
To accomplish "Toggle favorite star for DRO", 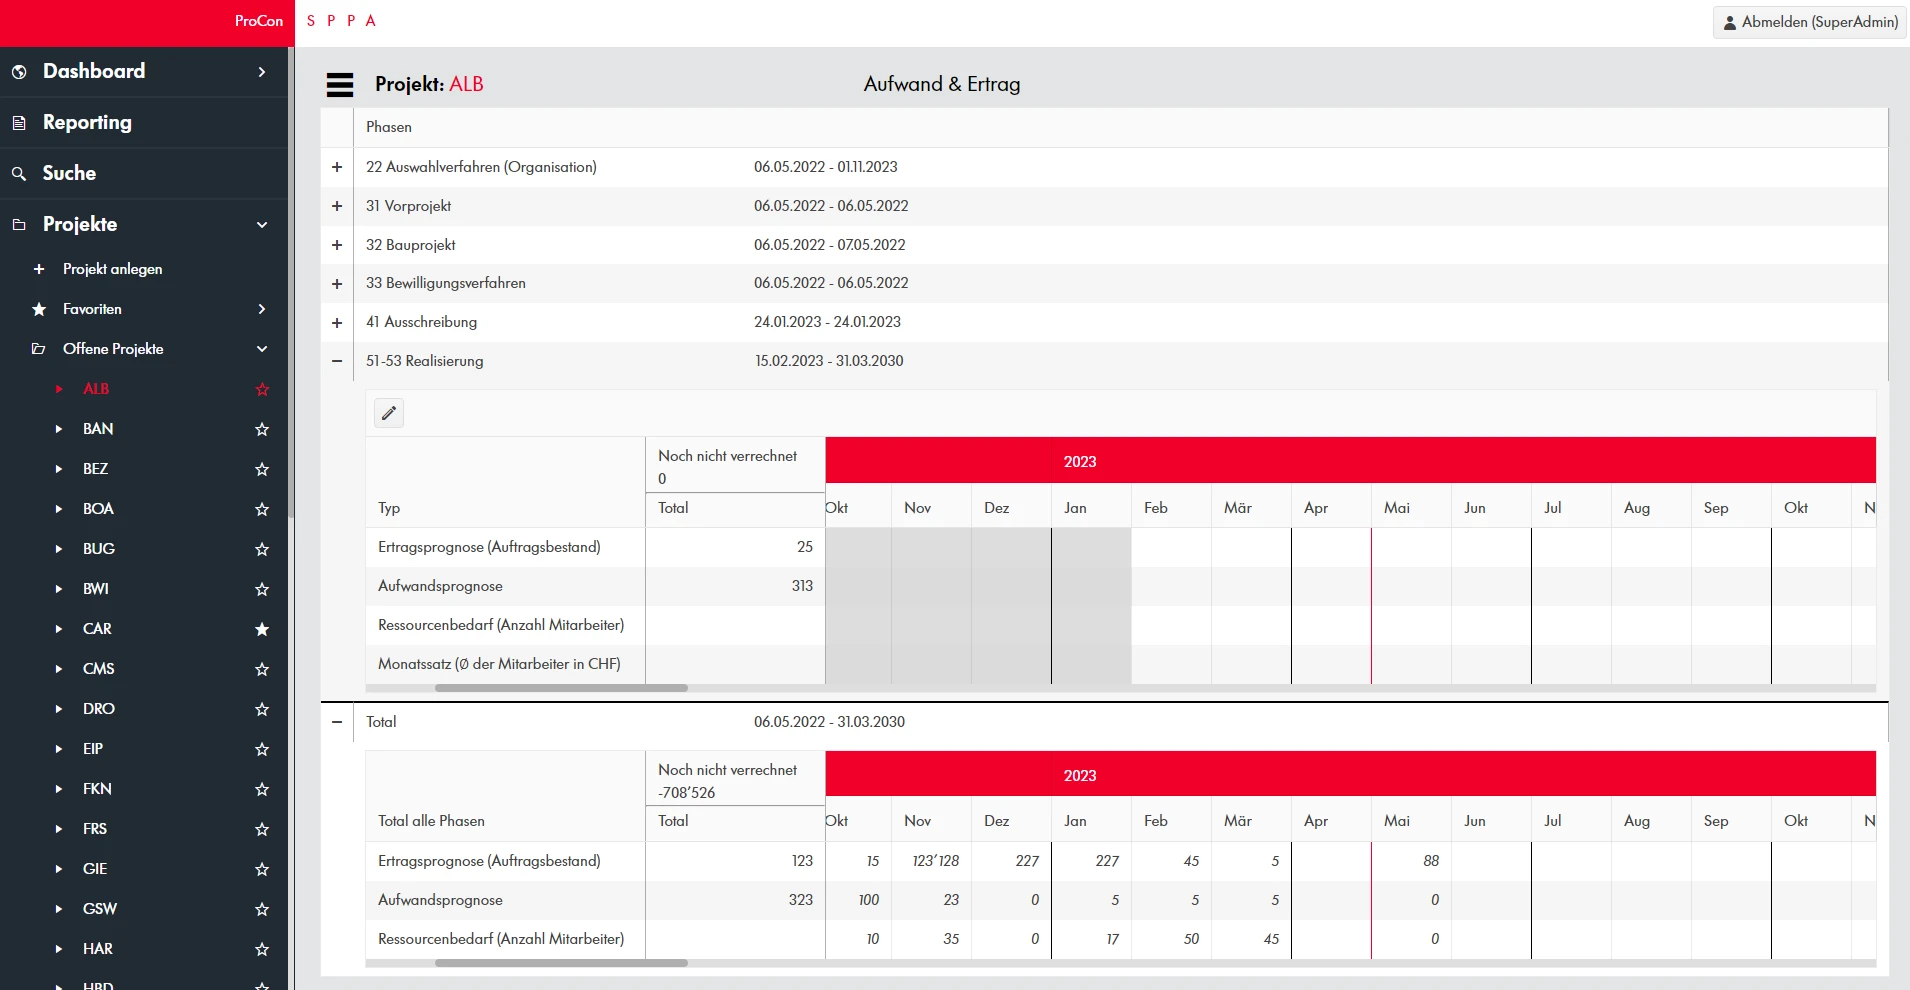I will pos(262,709).
